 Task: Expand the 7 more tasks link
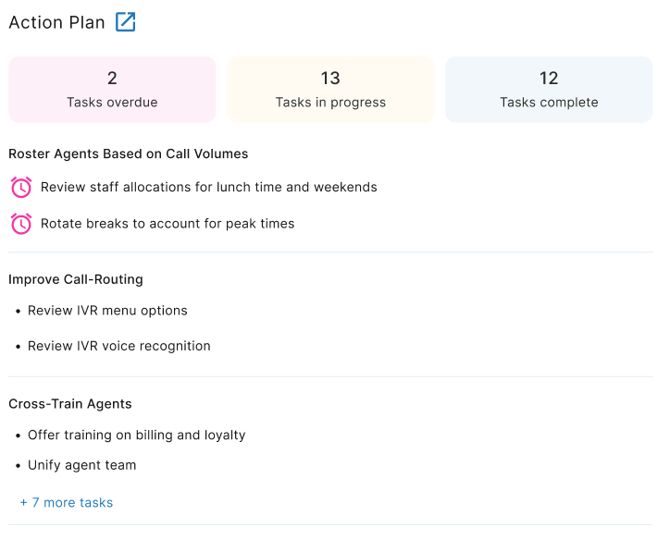[x=66, y=502]
